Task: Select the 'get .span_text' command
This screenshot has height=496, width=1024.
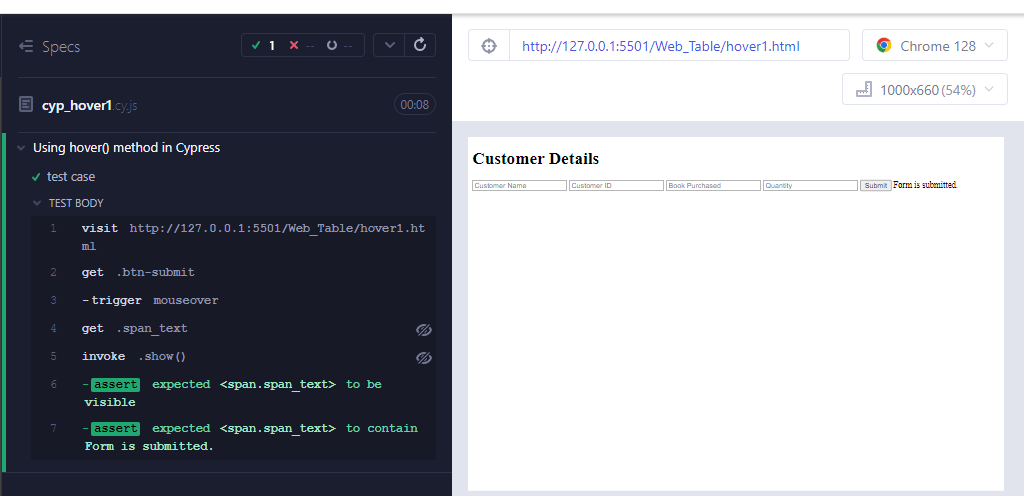Action: [x=233, y=329]
